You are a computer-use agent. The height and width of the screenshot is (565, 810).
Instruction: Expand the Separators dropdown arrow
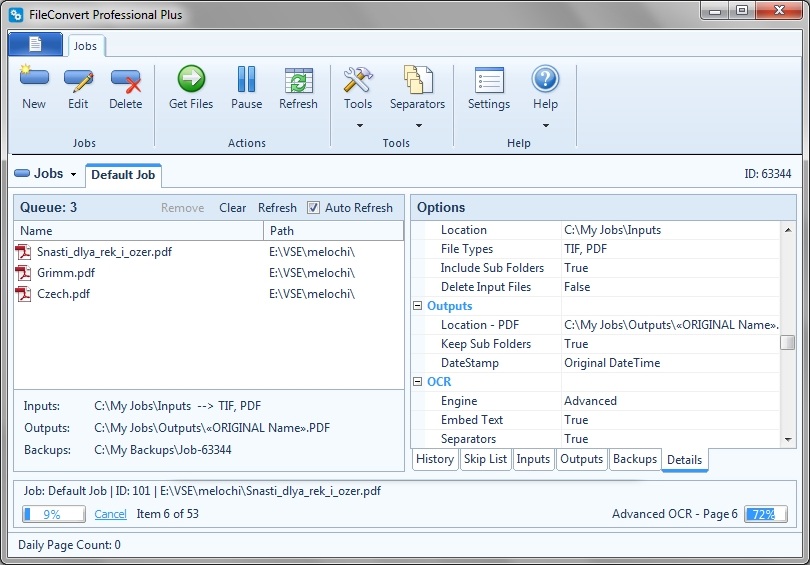[x=419, y=125]
